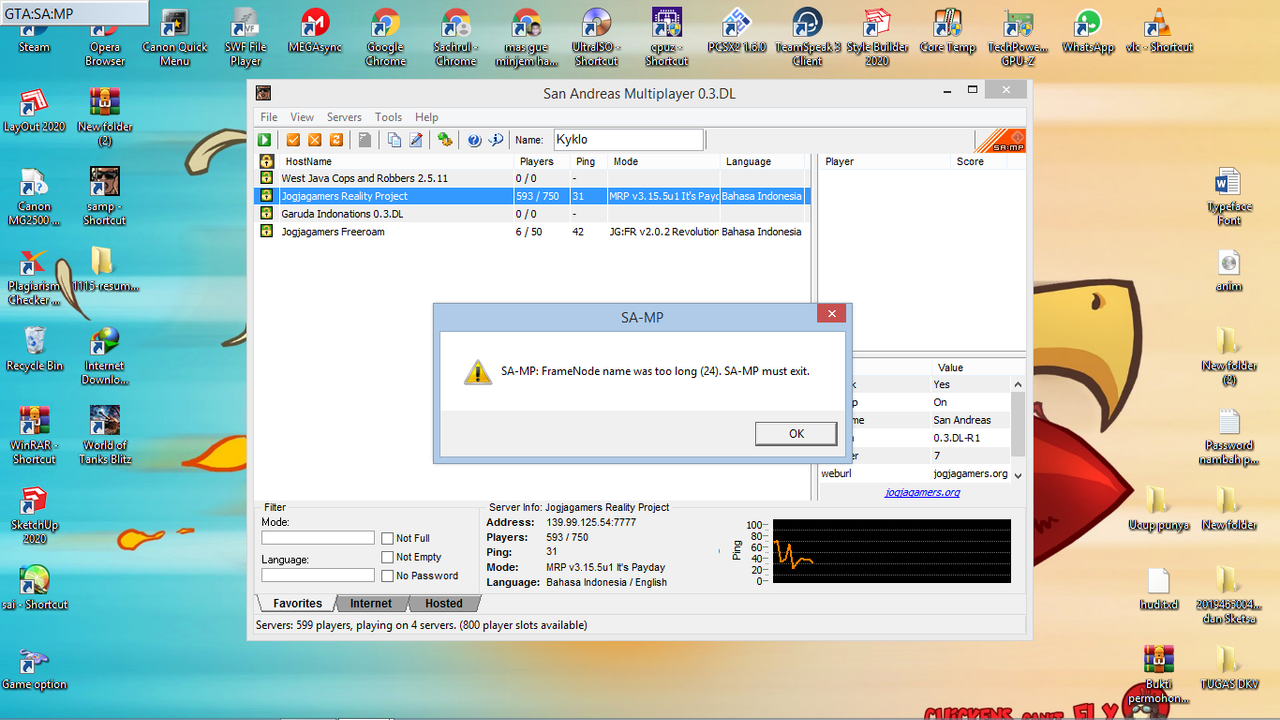Switch to the Hosted tab

click(x=443, y=603)
